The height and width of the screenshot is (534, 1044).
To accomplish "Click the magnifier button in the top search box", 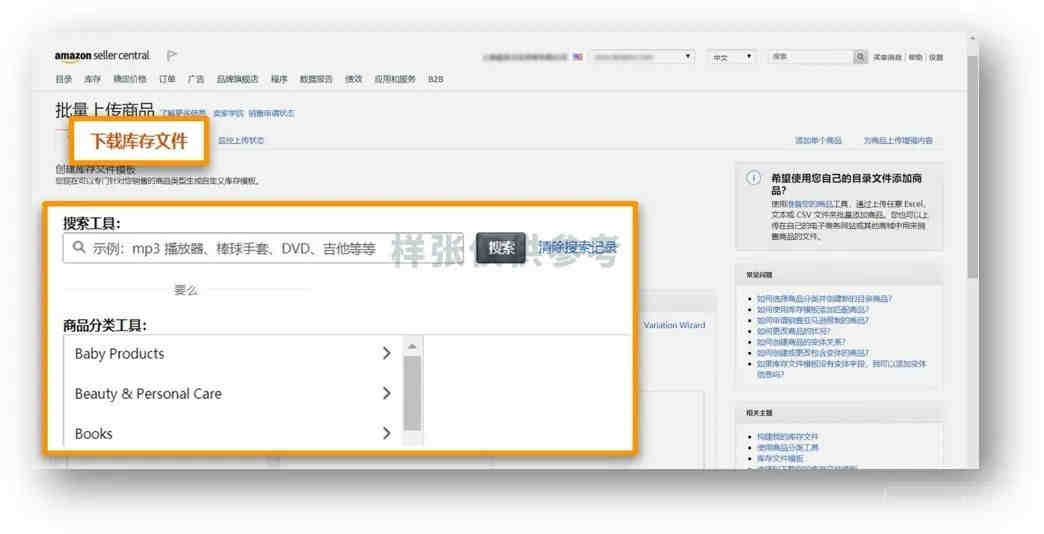I will pyautogui.click(x=860, y=57).
